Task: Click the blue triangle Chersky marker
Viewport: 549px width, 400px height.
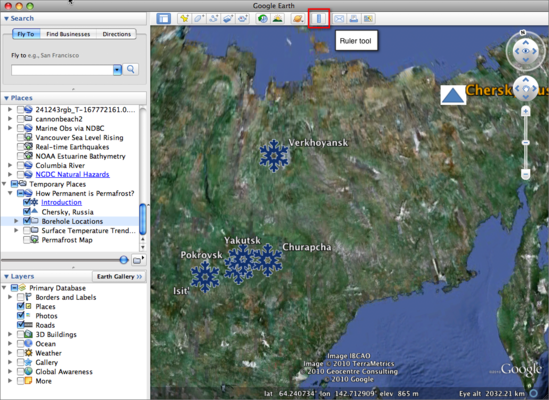Action: [453, 95]
